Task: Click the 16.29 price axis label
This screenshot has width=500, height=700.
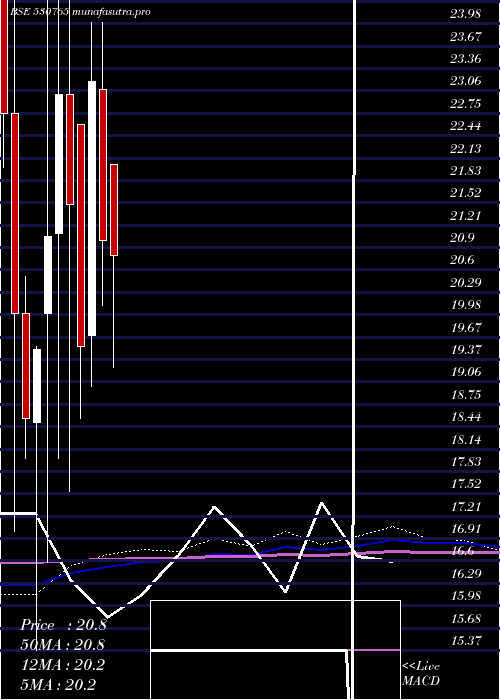Action: [x=465, y=574]
